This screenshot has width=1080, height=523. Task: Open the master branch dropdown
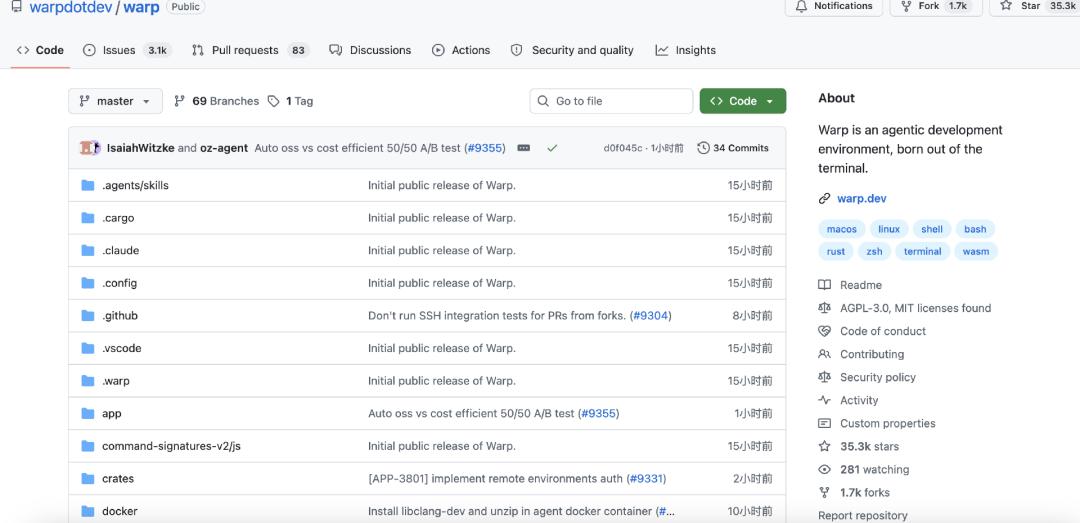[x=115, y=101]
